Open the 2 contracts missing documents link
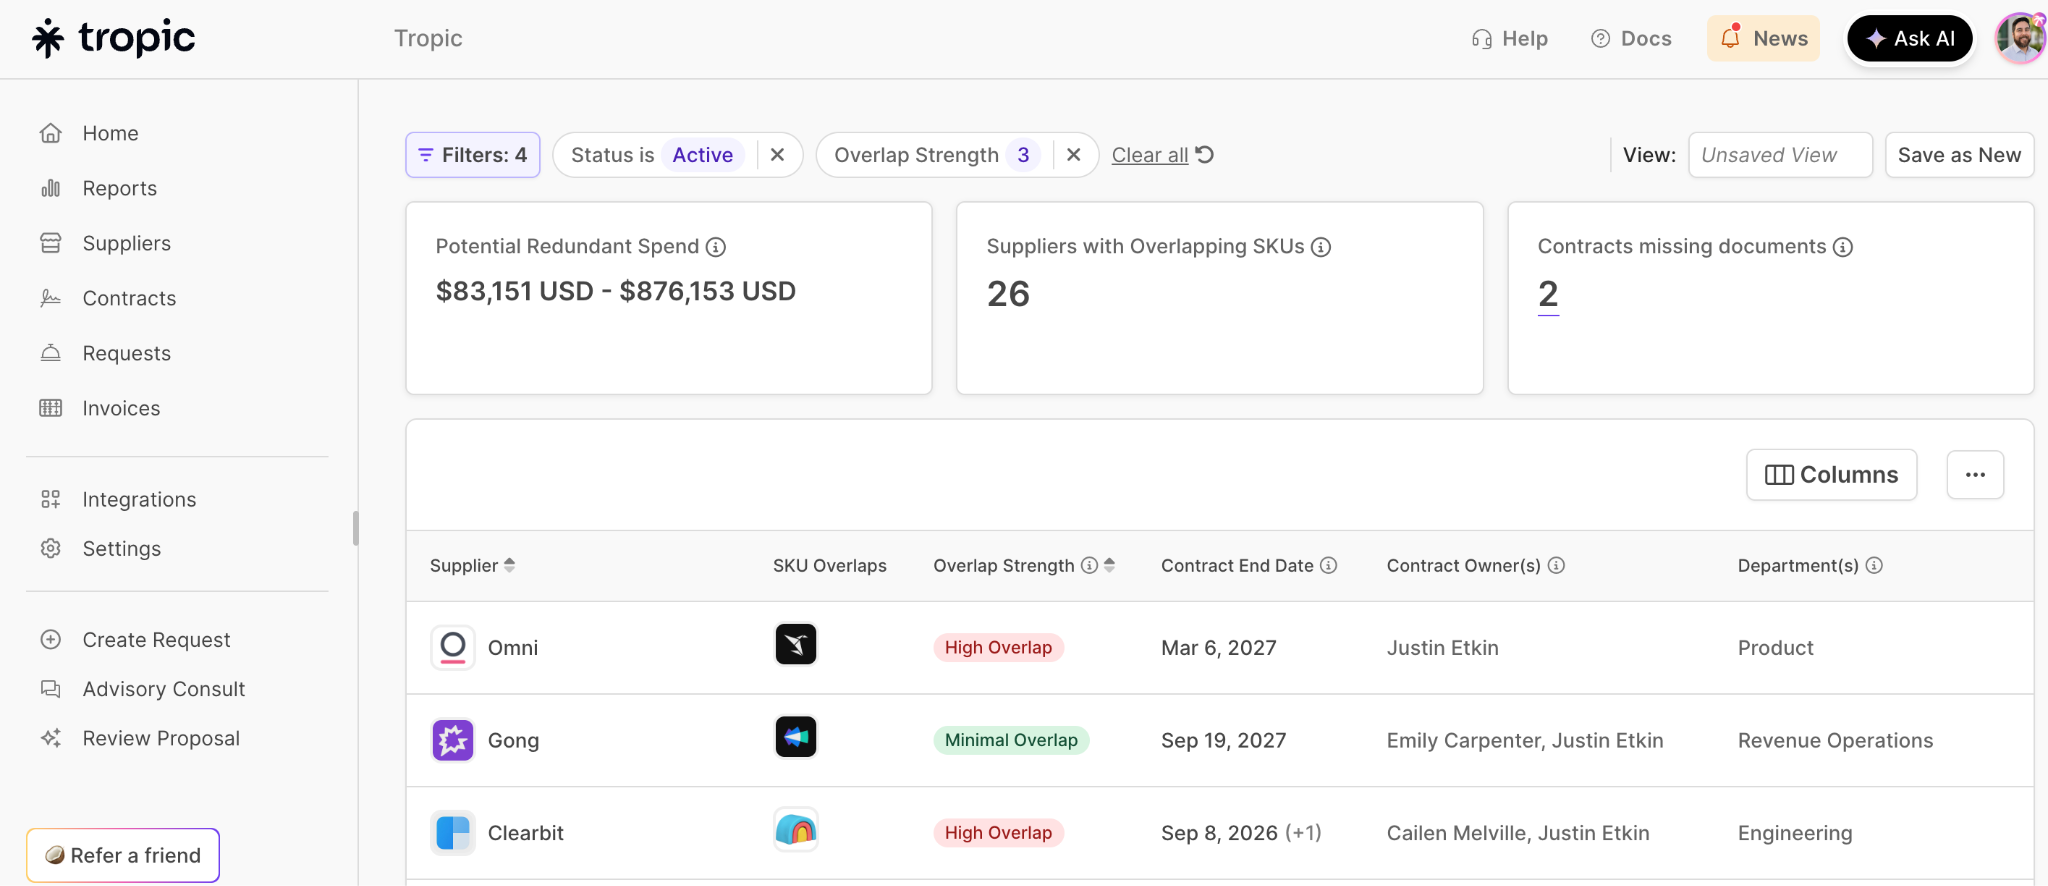Image resolution: width=2048 pixels, height=886 pixels. coord(1548,294)
